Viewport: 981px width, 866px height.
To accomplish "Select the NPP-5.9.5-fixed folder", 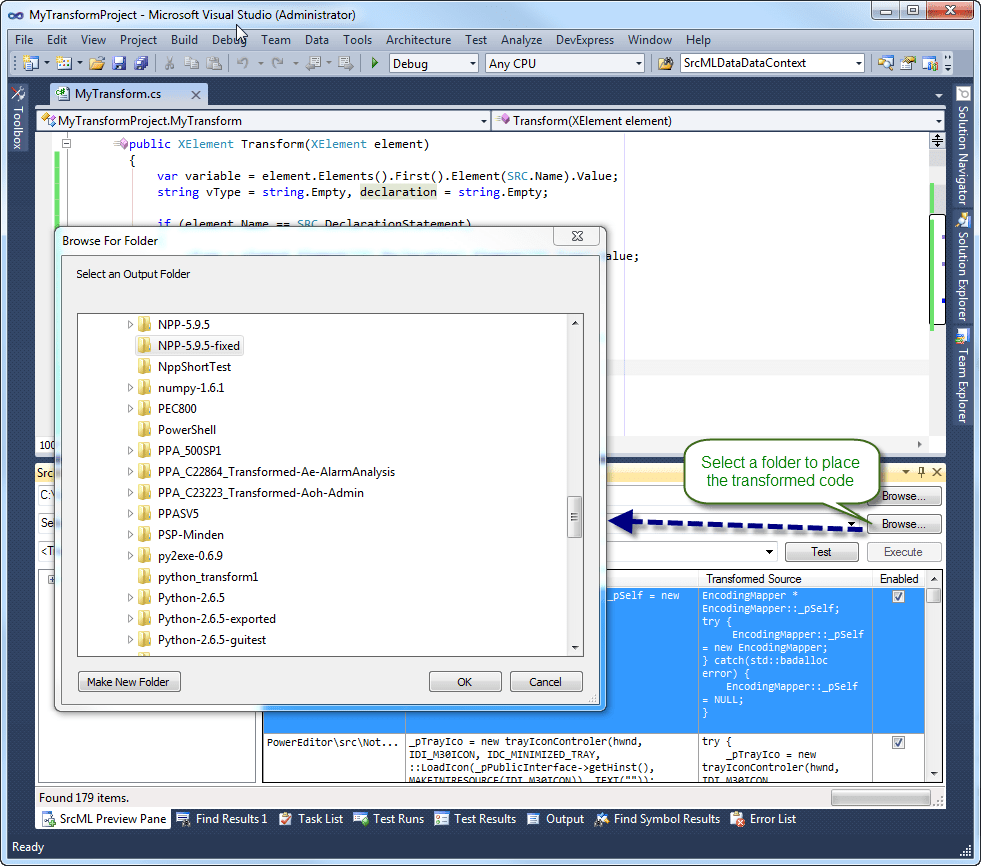I will 190,345.
